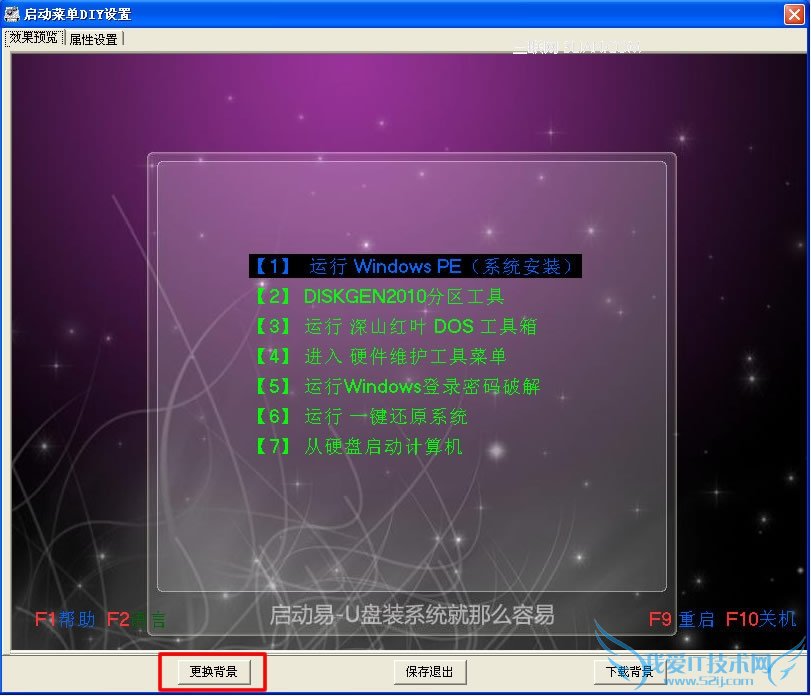The width and height of the screenshot is (811, 696).
Task: Select menu entry 运行Windows登录密码破解
Action: point(398,386)
